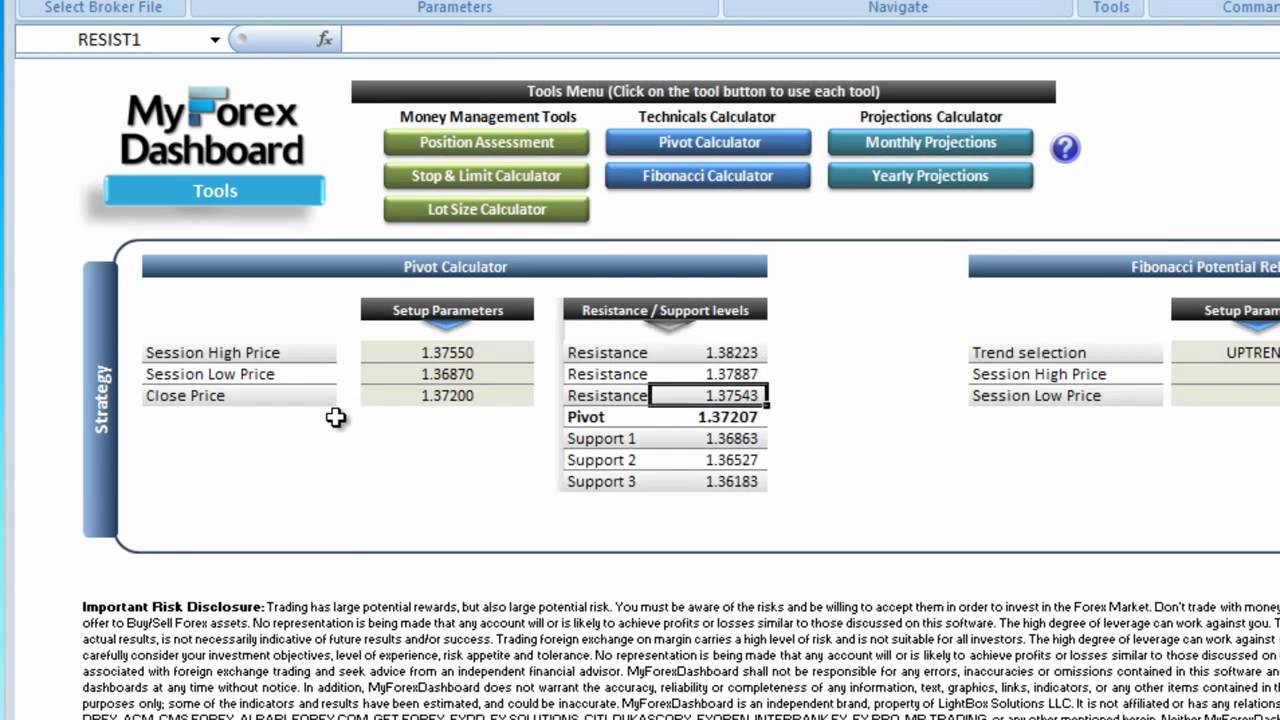Click Session Low Price label in Fibonacci panel
Viewport: 1280px width, 720px height.
coord(1036,396)
